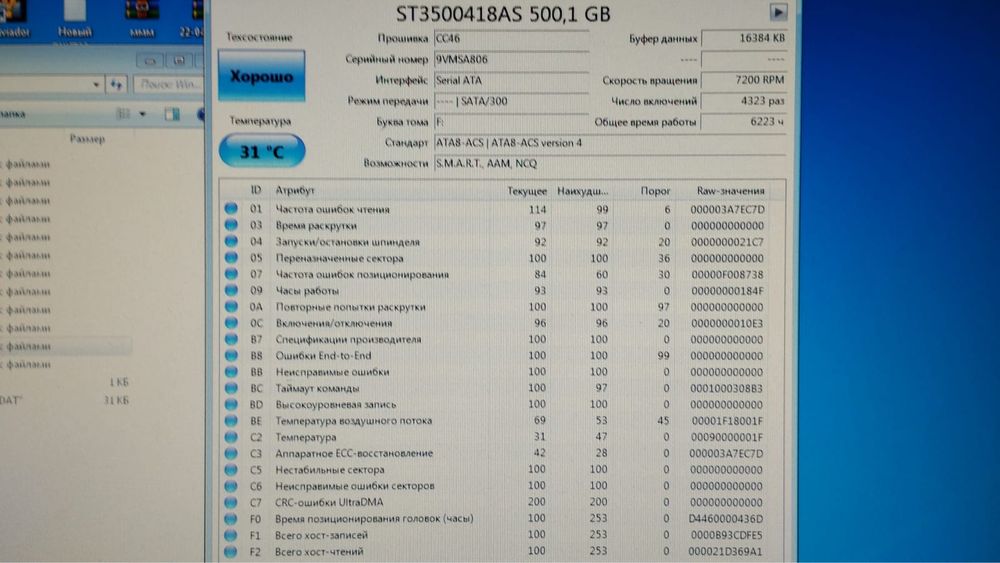Click the status dot of row 04 Запуски/остановки шпинделя
1000x563 pixels.
[x=231, y=242]
